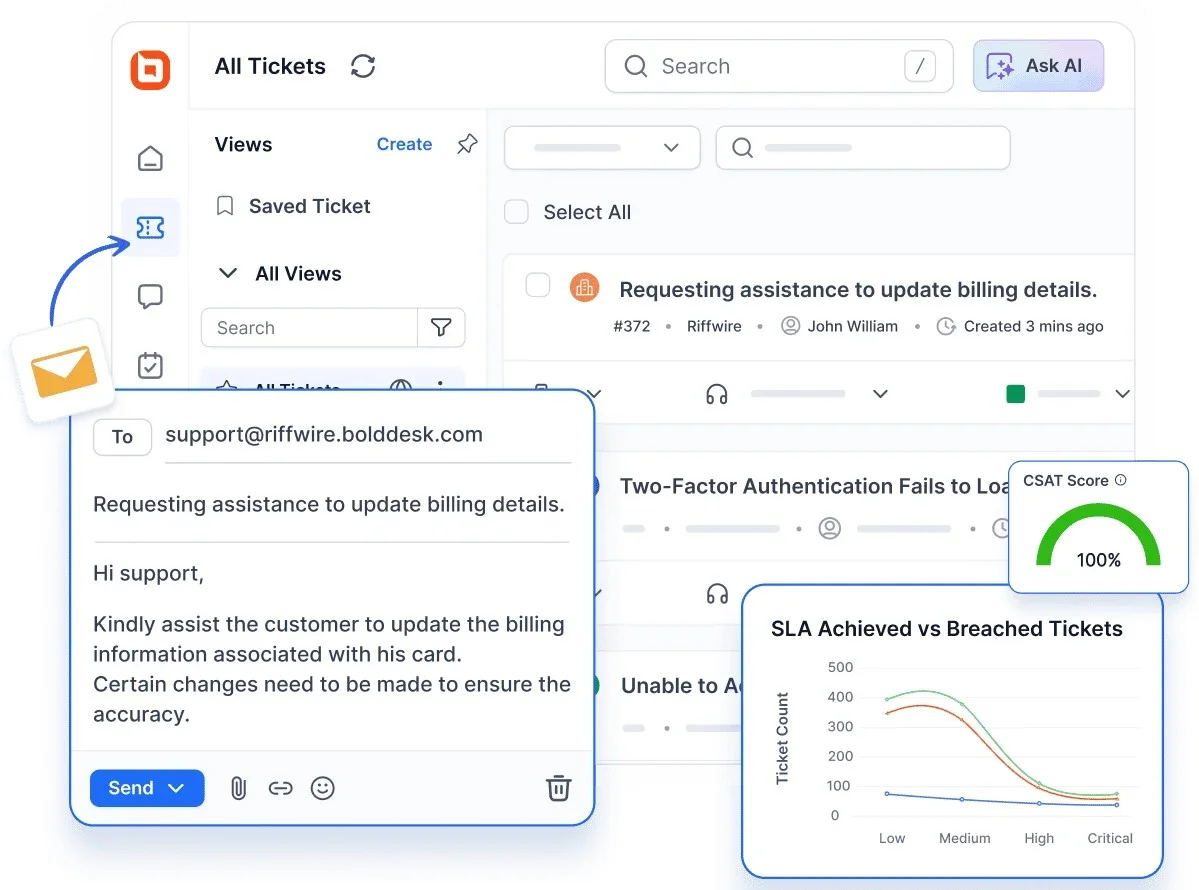Screen dimensions: 1199x890
Task: Click the attachment paperclip icon
Action: 237,788
